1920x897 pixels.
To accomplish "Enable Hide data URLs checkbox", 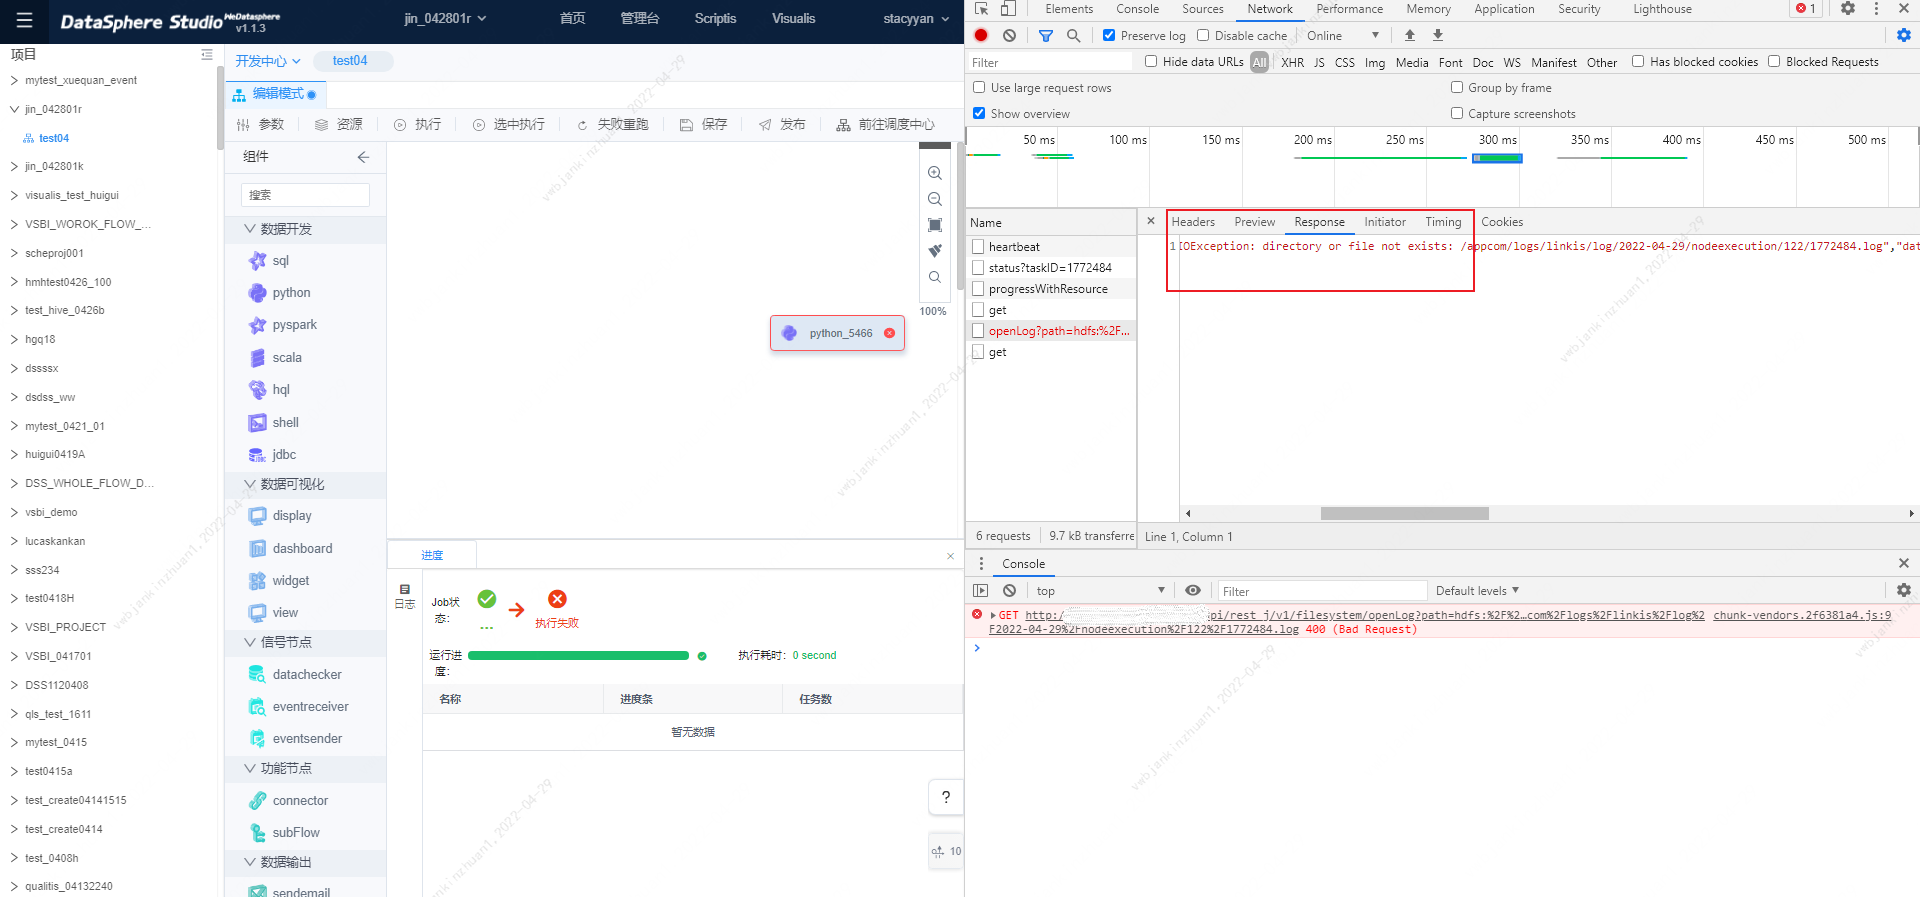I will 1151,61.
